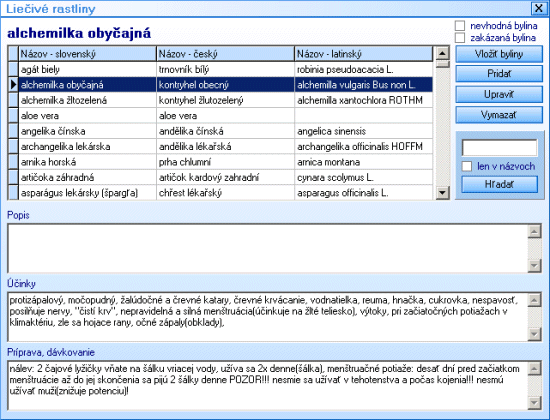Click the Príprava, dávkovanie scrollbar up arrow

[x=534, y=369]
